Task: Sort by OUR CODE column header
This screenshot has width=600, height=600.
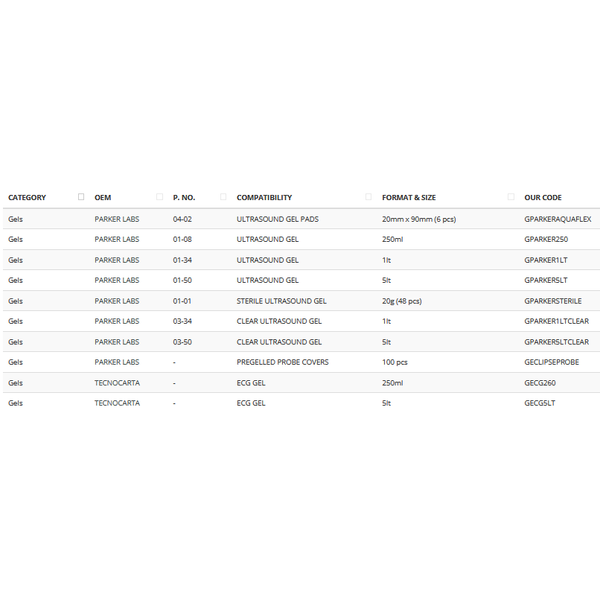Action: point(543,197)
